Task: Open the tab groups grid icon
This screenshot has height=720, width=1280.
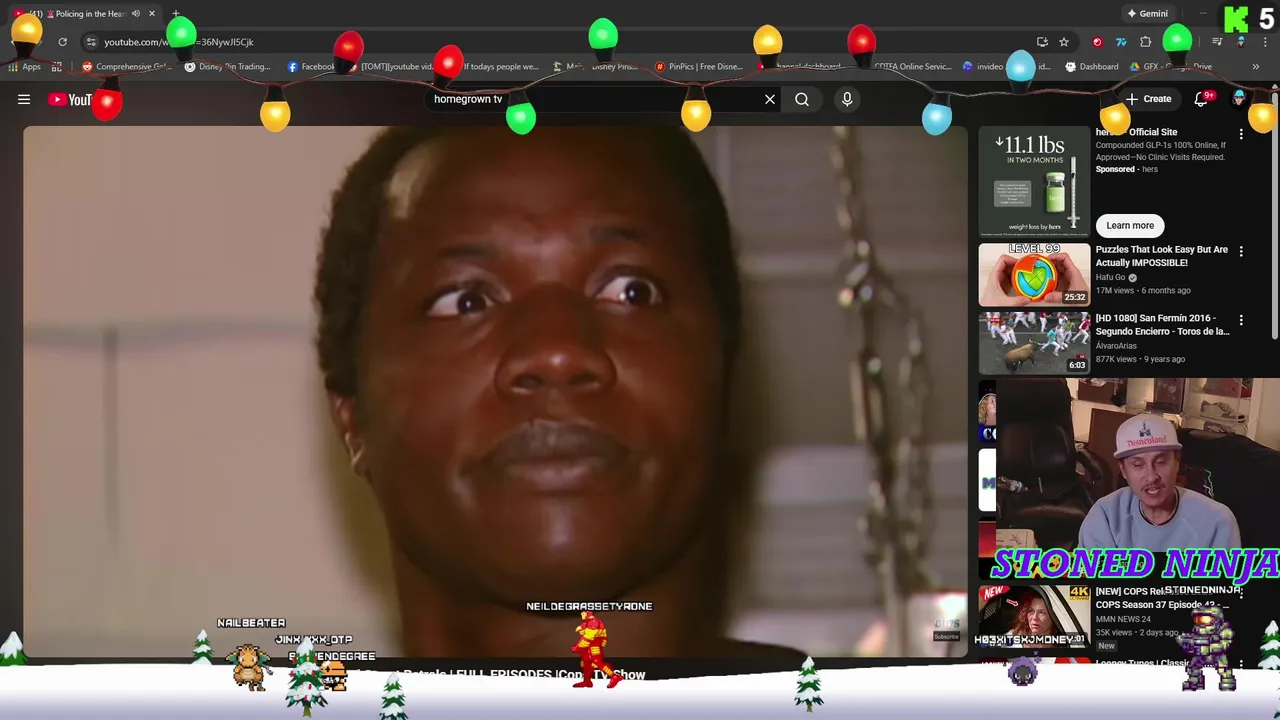Action: coord(57,67)
